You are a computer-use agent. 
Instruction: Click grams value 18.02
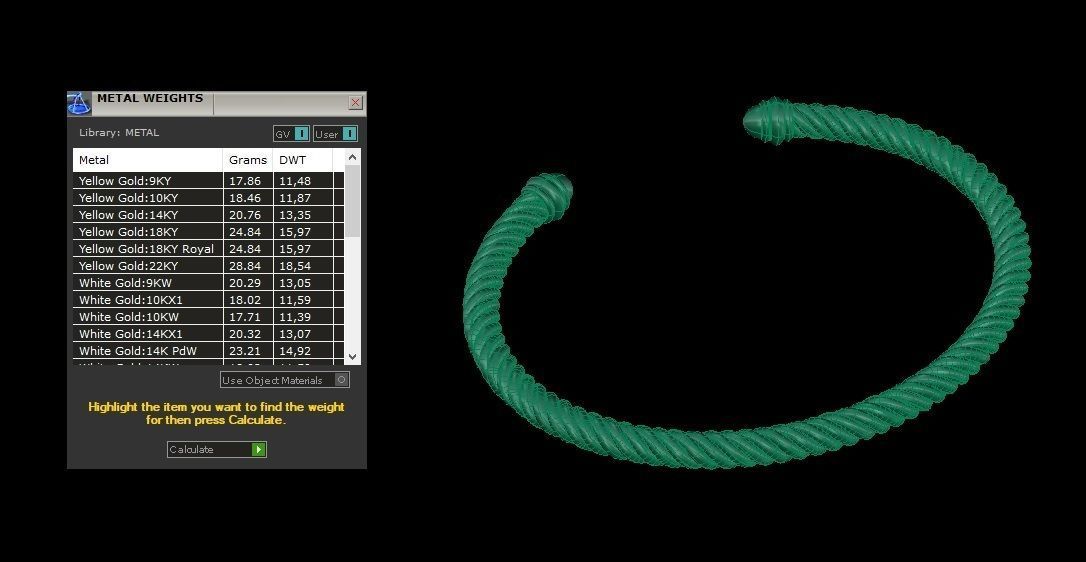[x=244, y=299]
